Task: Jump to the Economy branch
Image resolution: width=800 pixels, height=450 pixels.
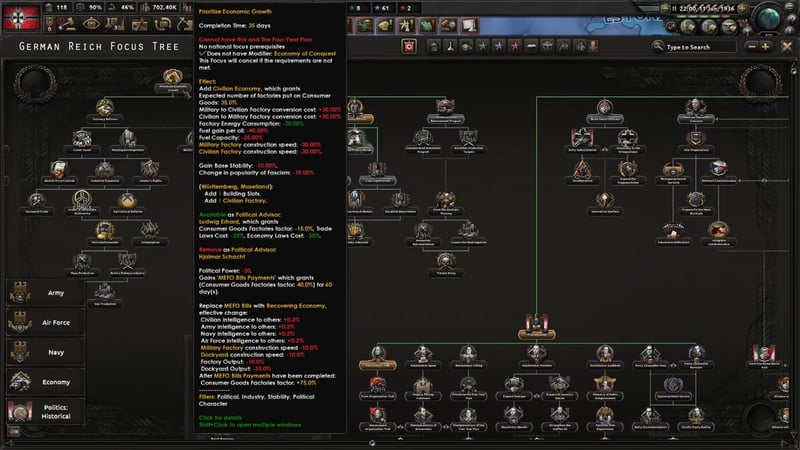Action: pyautogui.click(x=45, y=382)
